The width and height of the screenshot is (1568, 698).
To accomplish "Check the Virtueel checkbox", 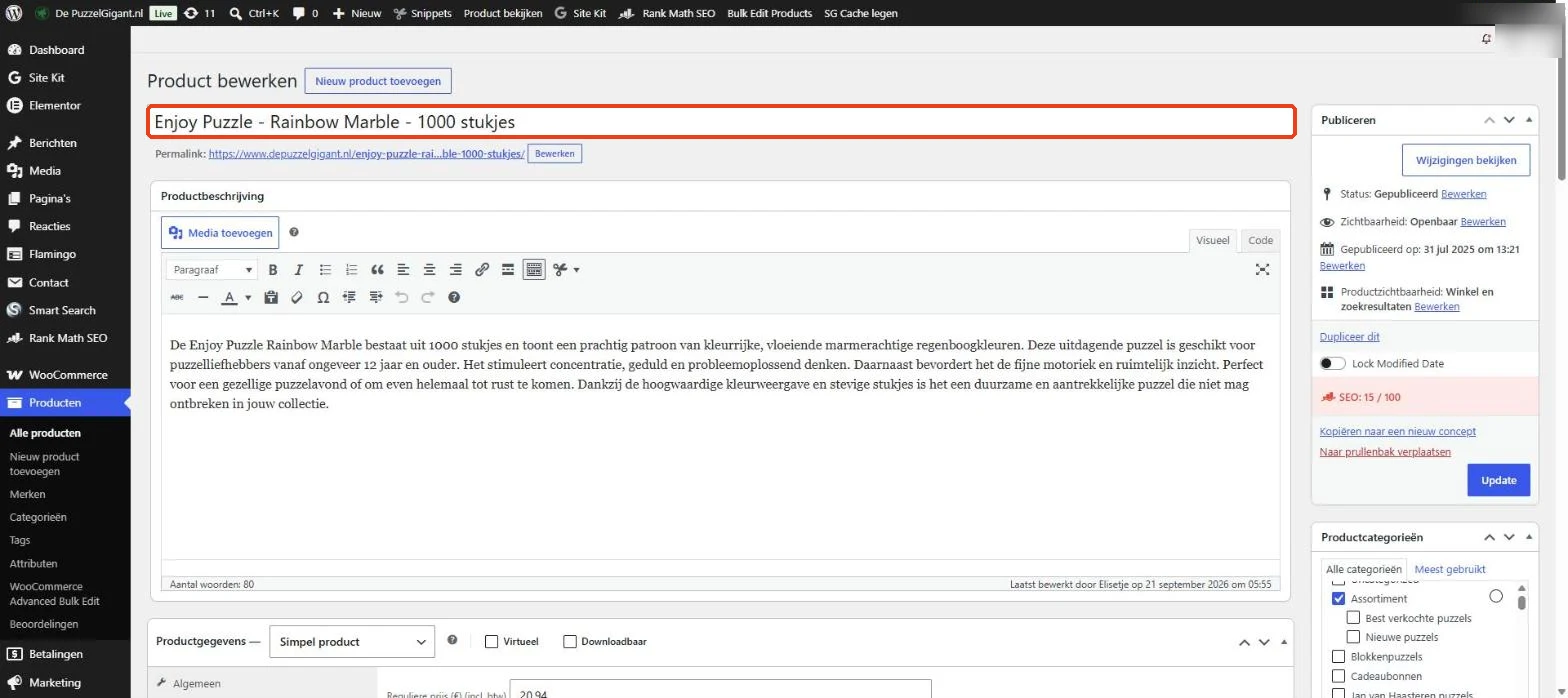I will point(491,642).
